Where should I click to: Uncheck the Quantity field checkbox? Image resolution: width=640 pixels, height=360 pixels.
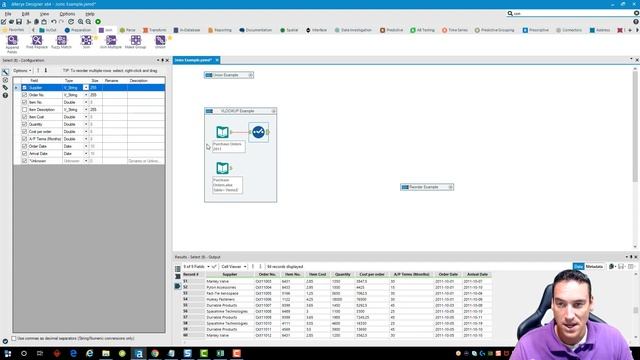pyautogui.click(x=24, y=124)
